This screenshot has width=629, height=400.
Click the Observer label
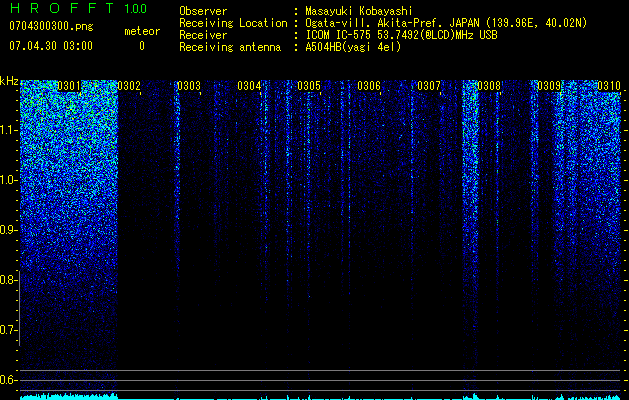coord(203,11)
